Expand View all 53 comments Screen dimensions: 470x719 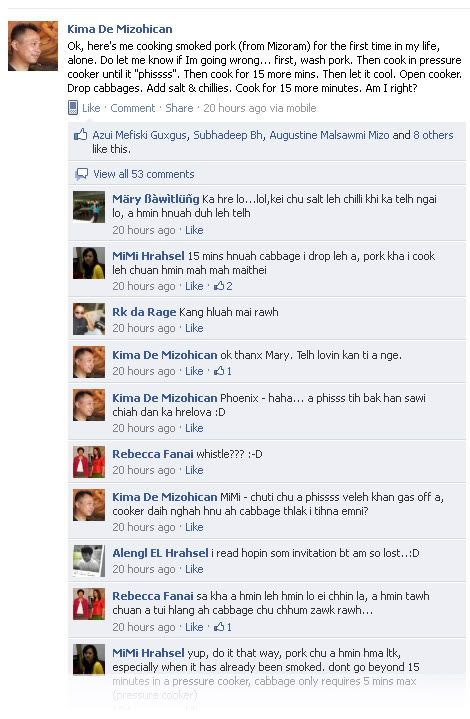coord(144,174)
